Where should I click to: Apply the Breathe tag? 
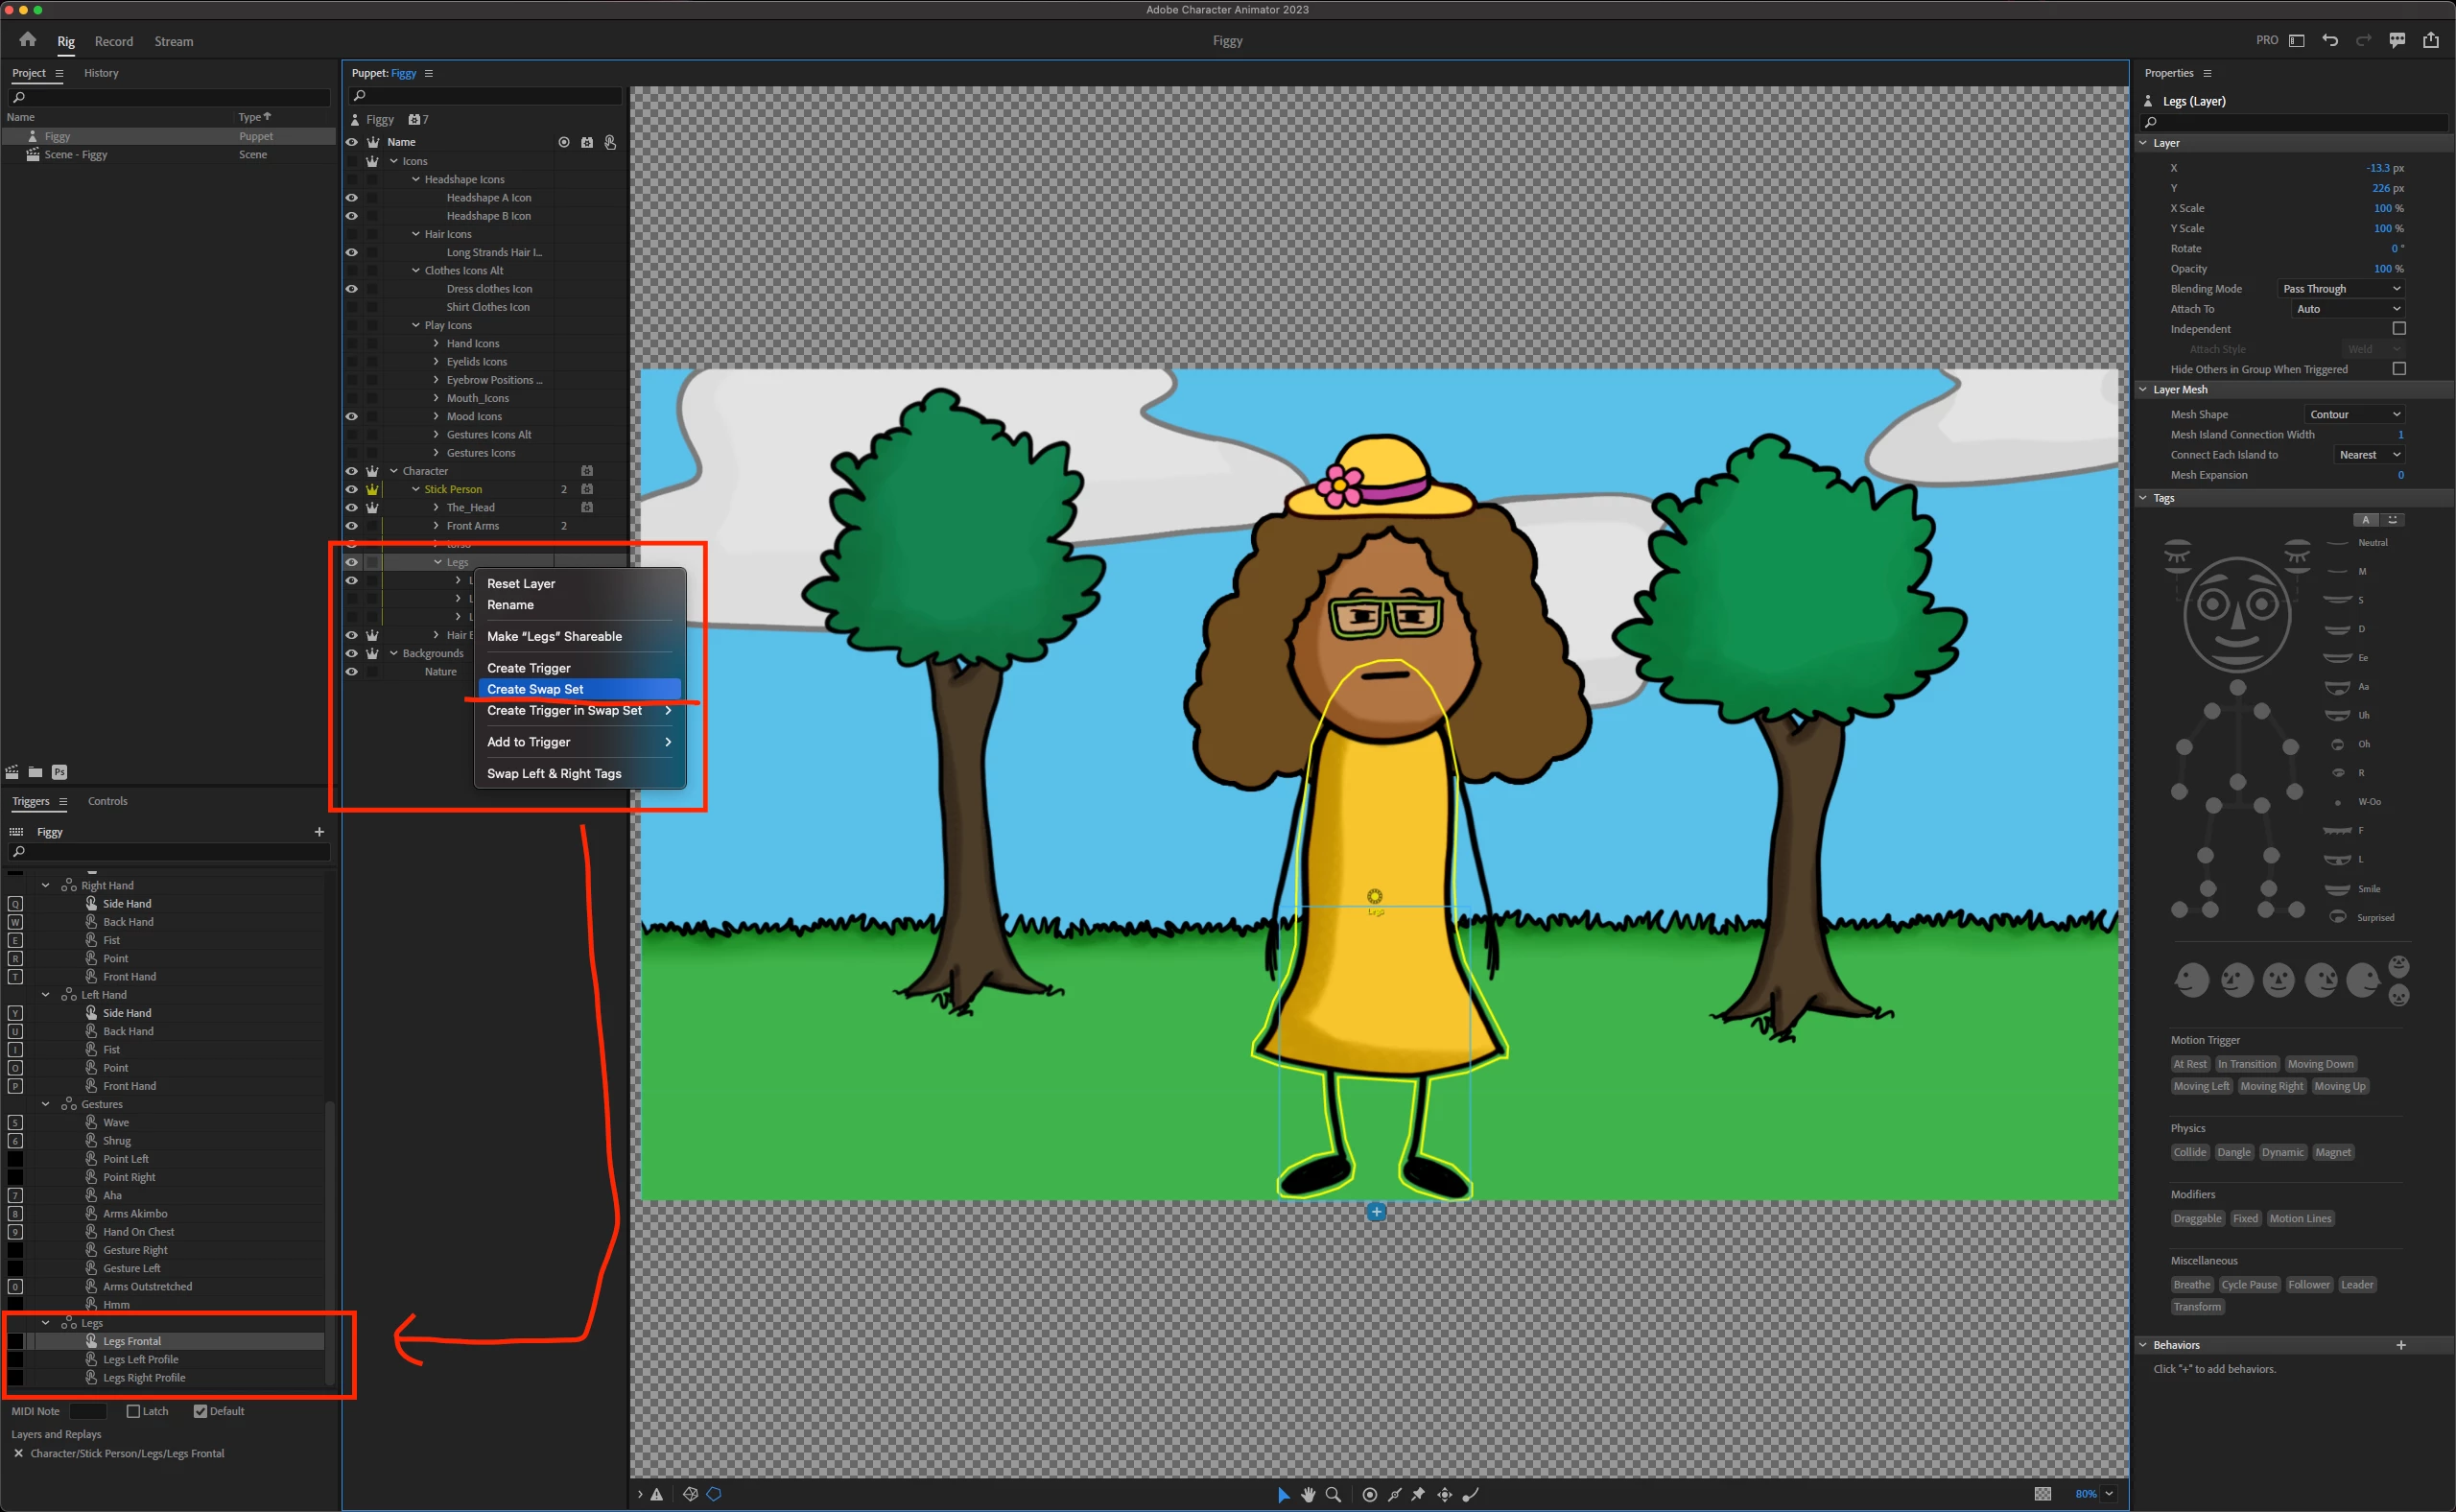pos(2191,1284)
